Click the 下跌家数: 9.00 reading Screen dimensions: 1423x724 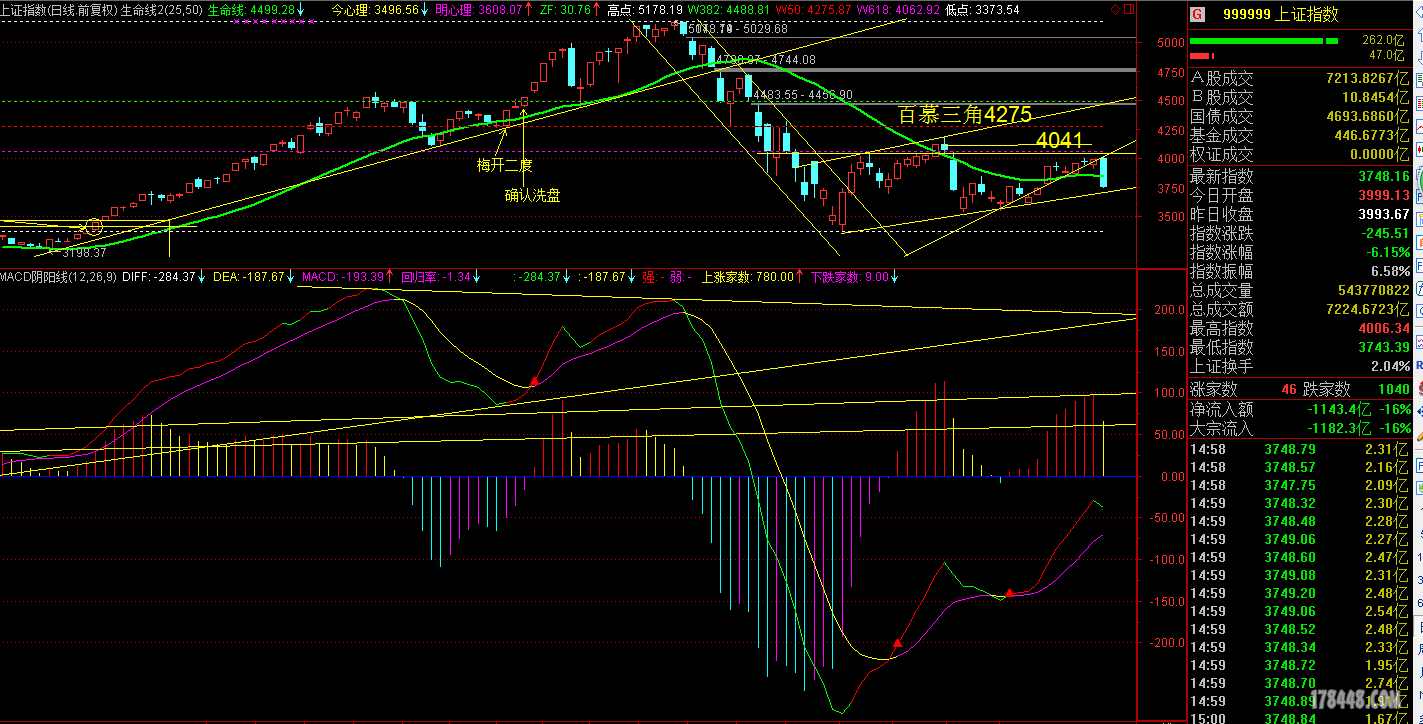[849, 276]
